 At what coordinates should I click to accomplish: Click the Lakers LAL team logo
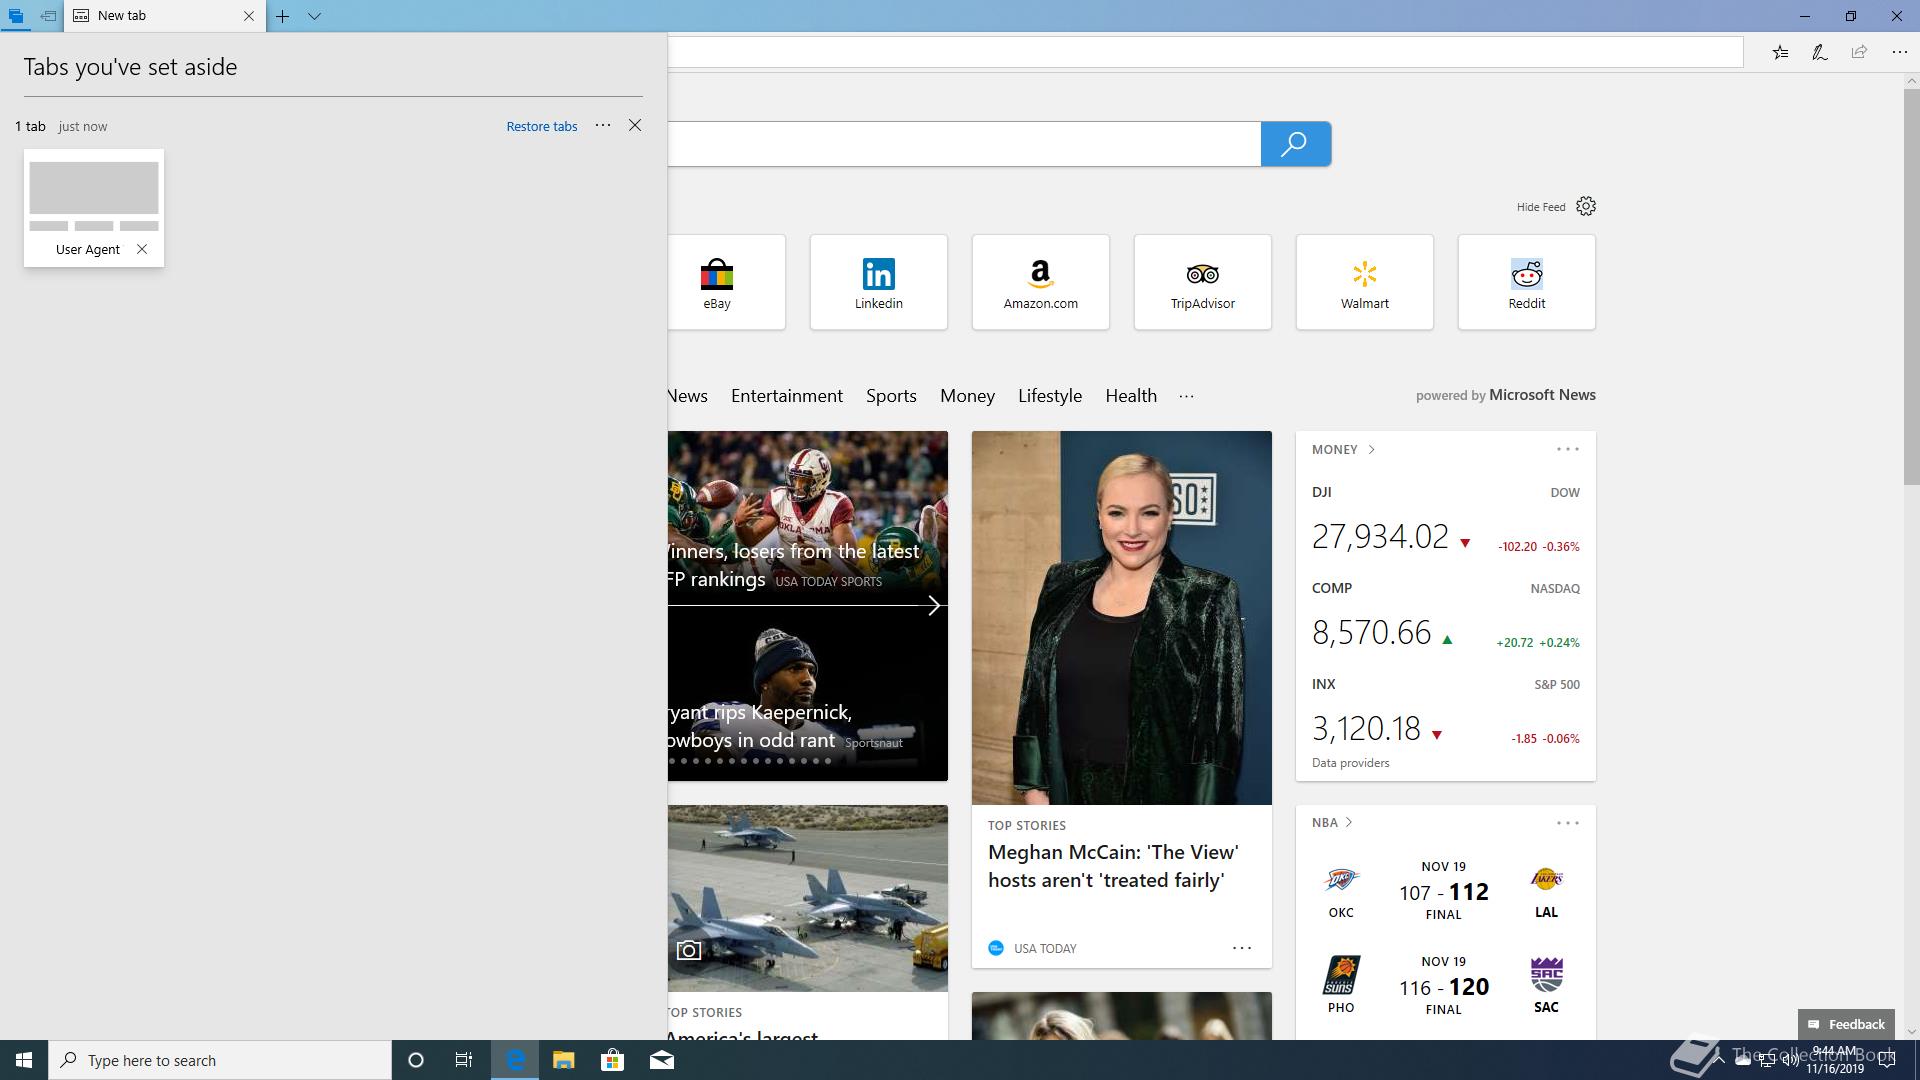[1546, 879]
